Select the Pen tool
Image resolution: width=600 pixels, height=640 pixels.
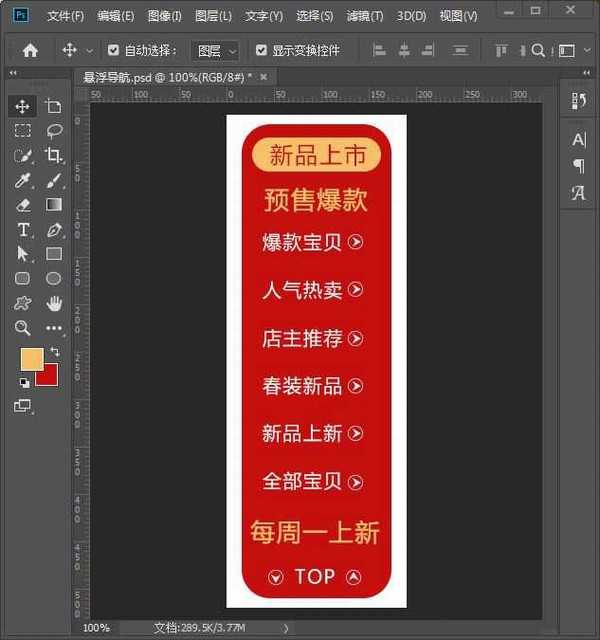(x=54, y=229)
